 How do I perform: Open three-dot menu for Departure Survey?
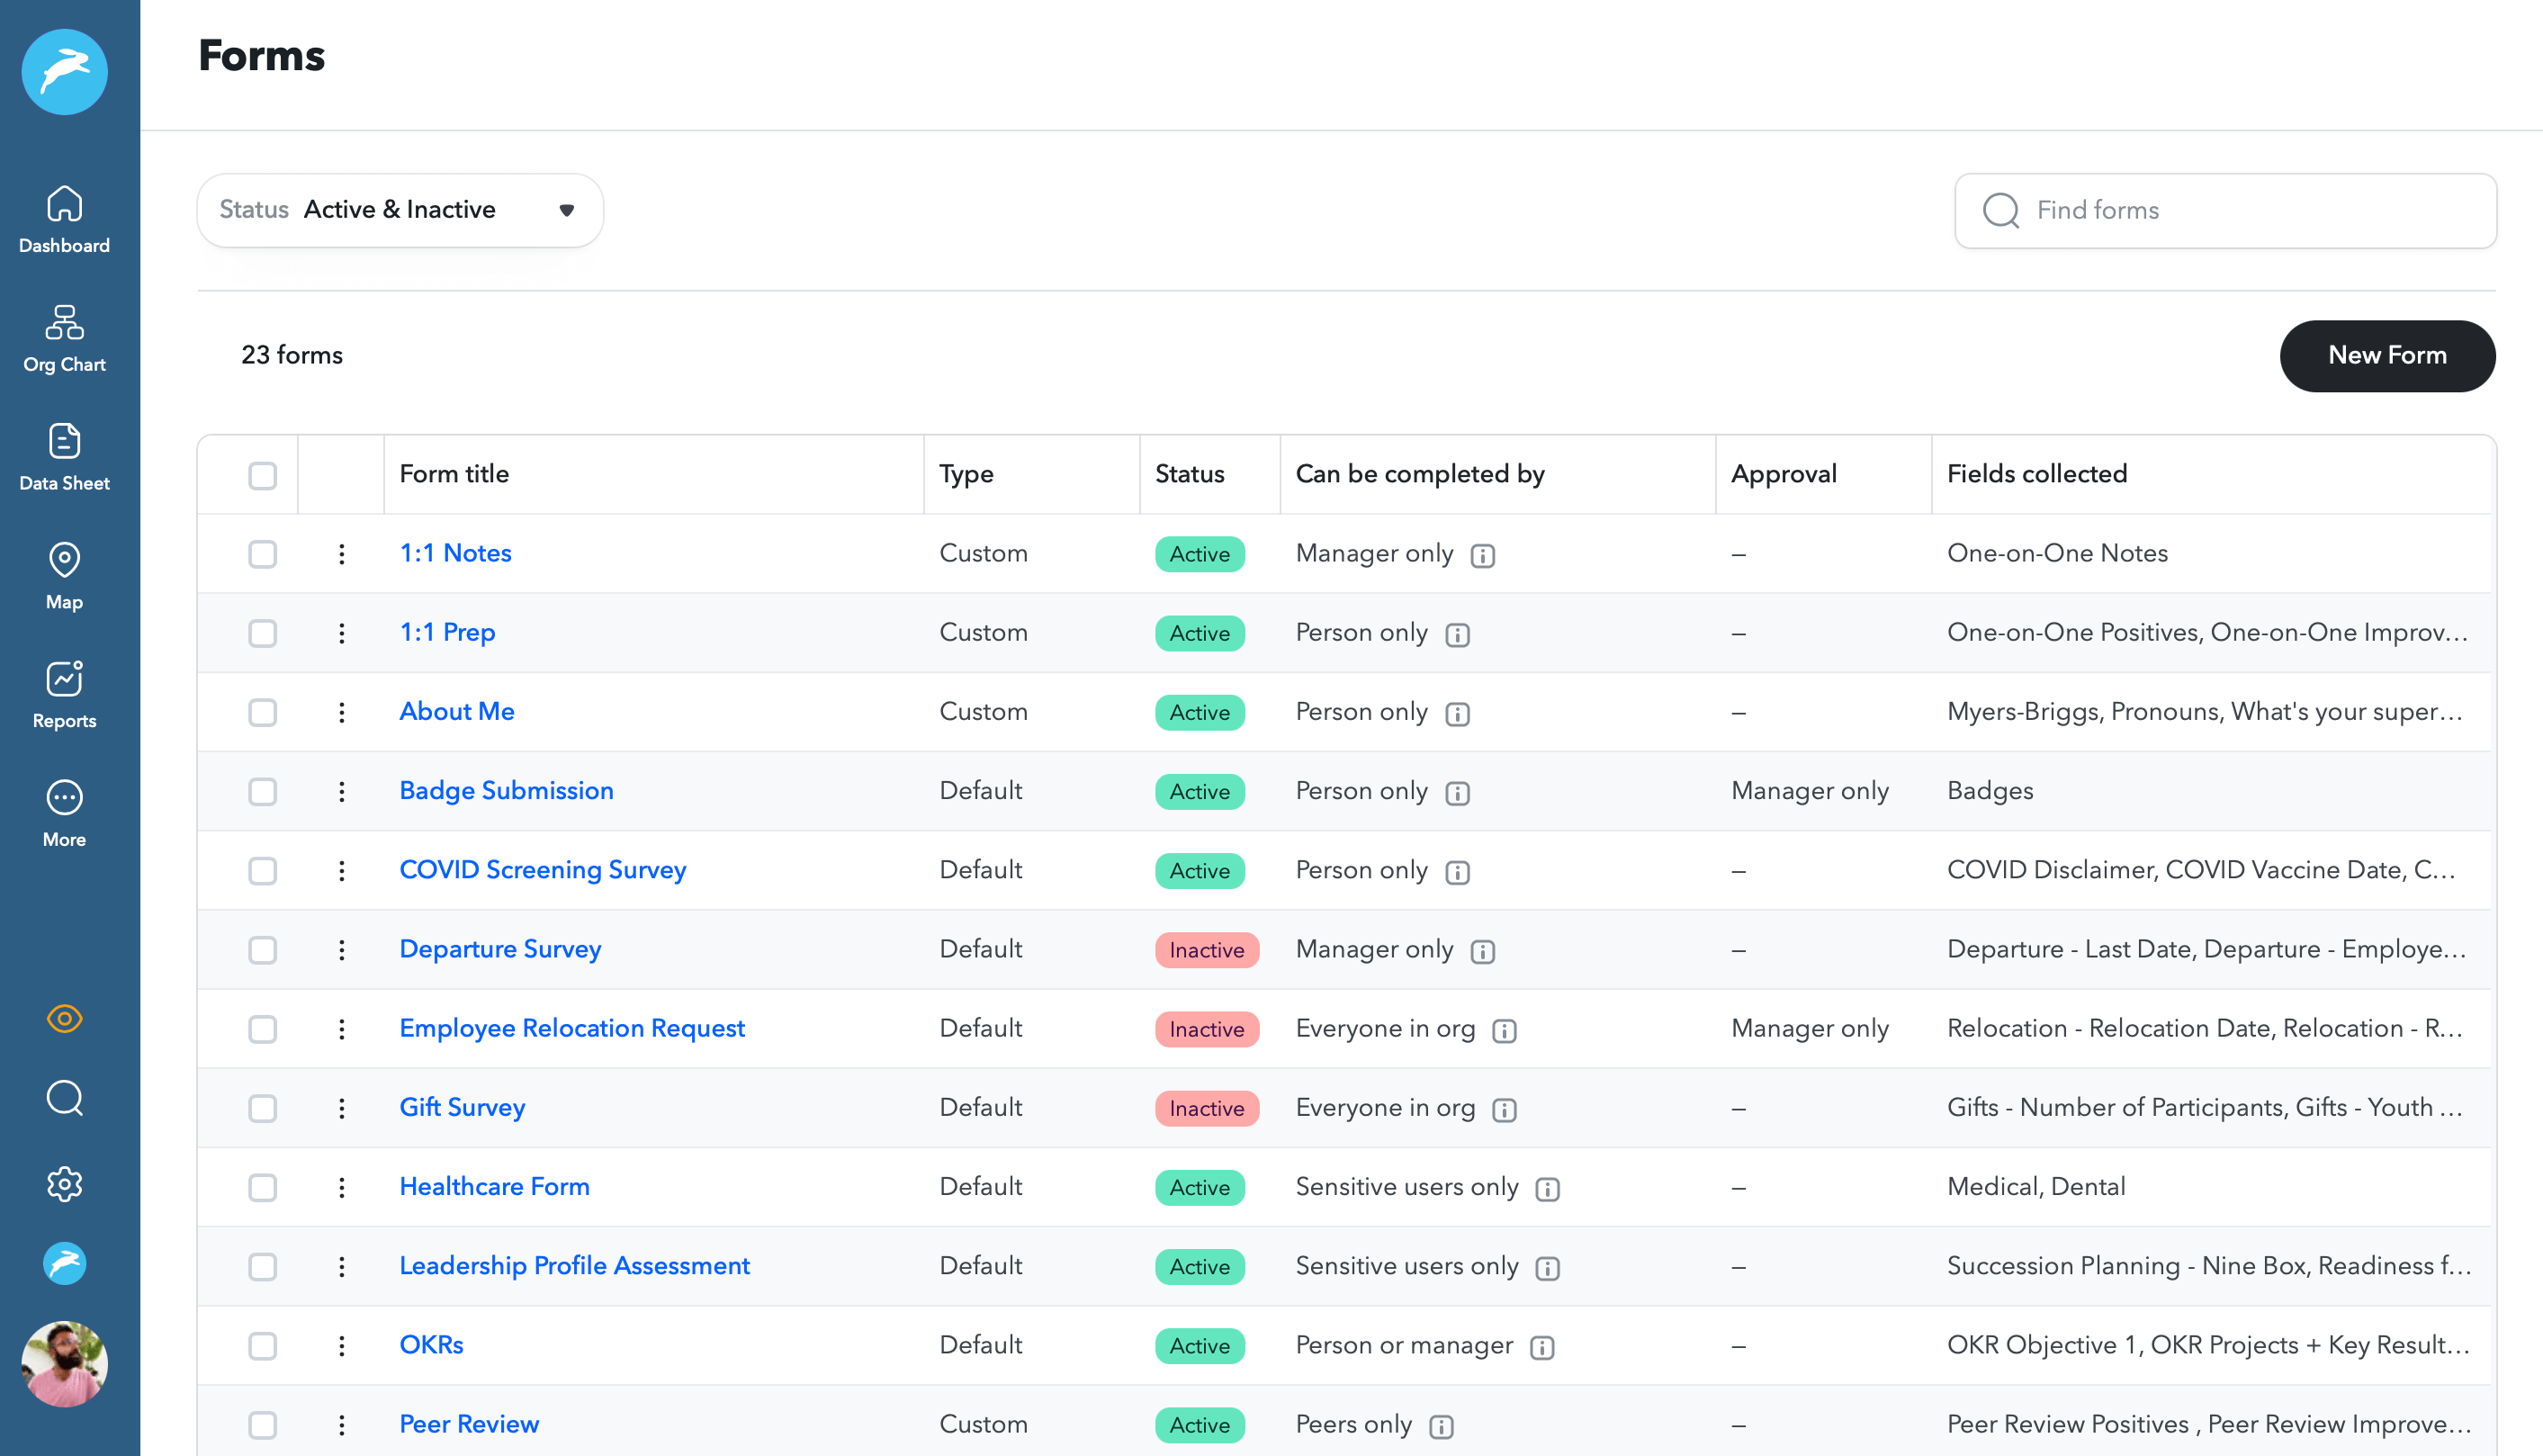[342, 950]
